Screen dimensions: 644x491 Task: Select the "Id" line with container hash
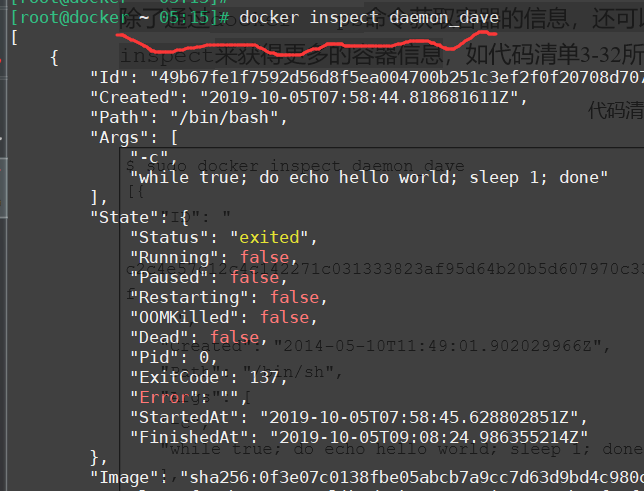[367, 77]
